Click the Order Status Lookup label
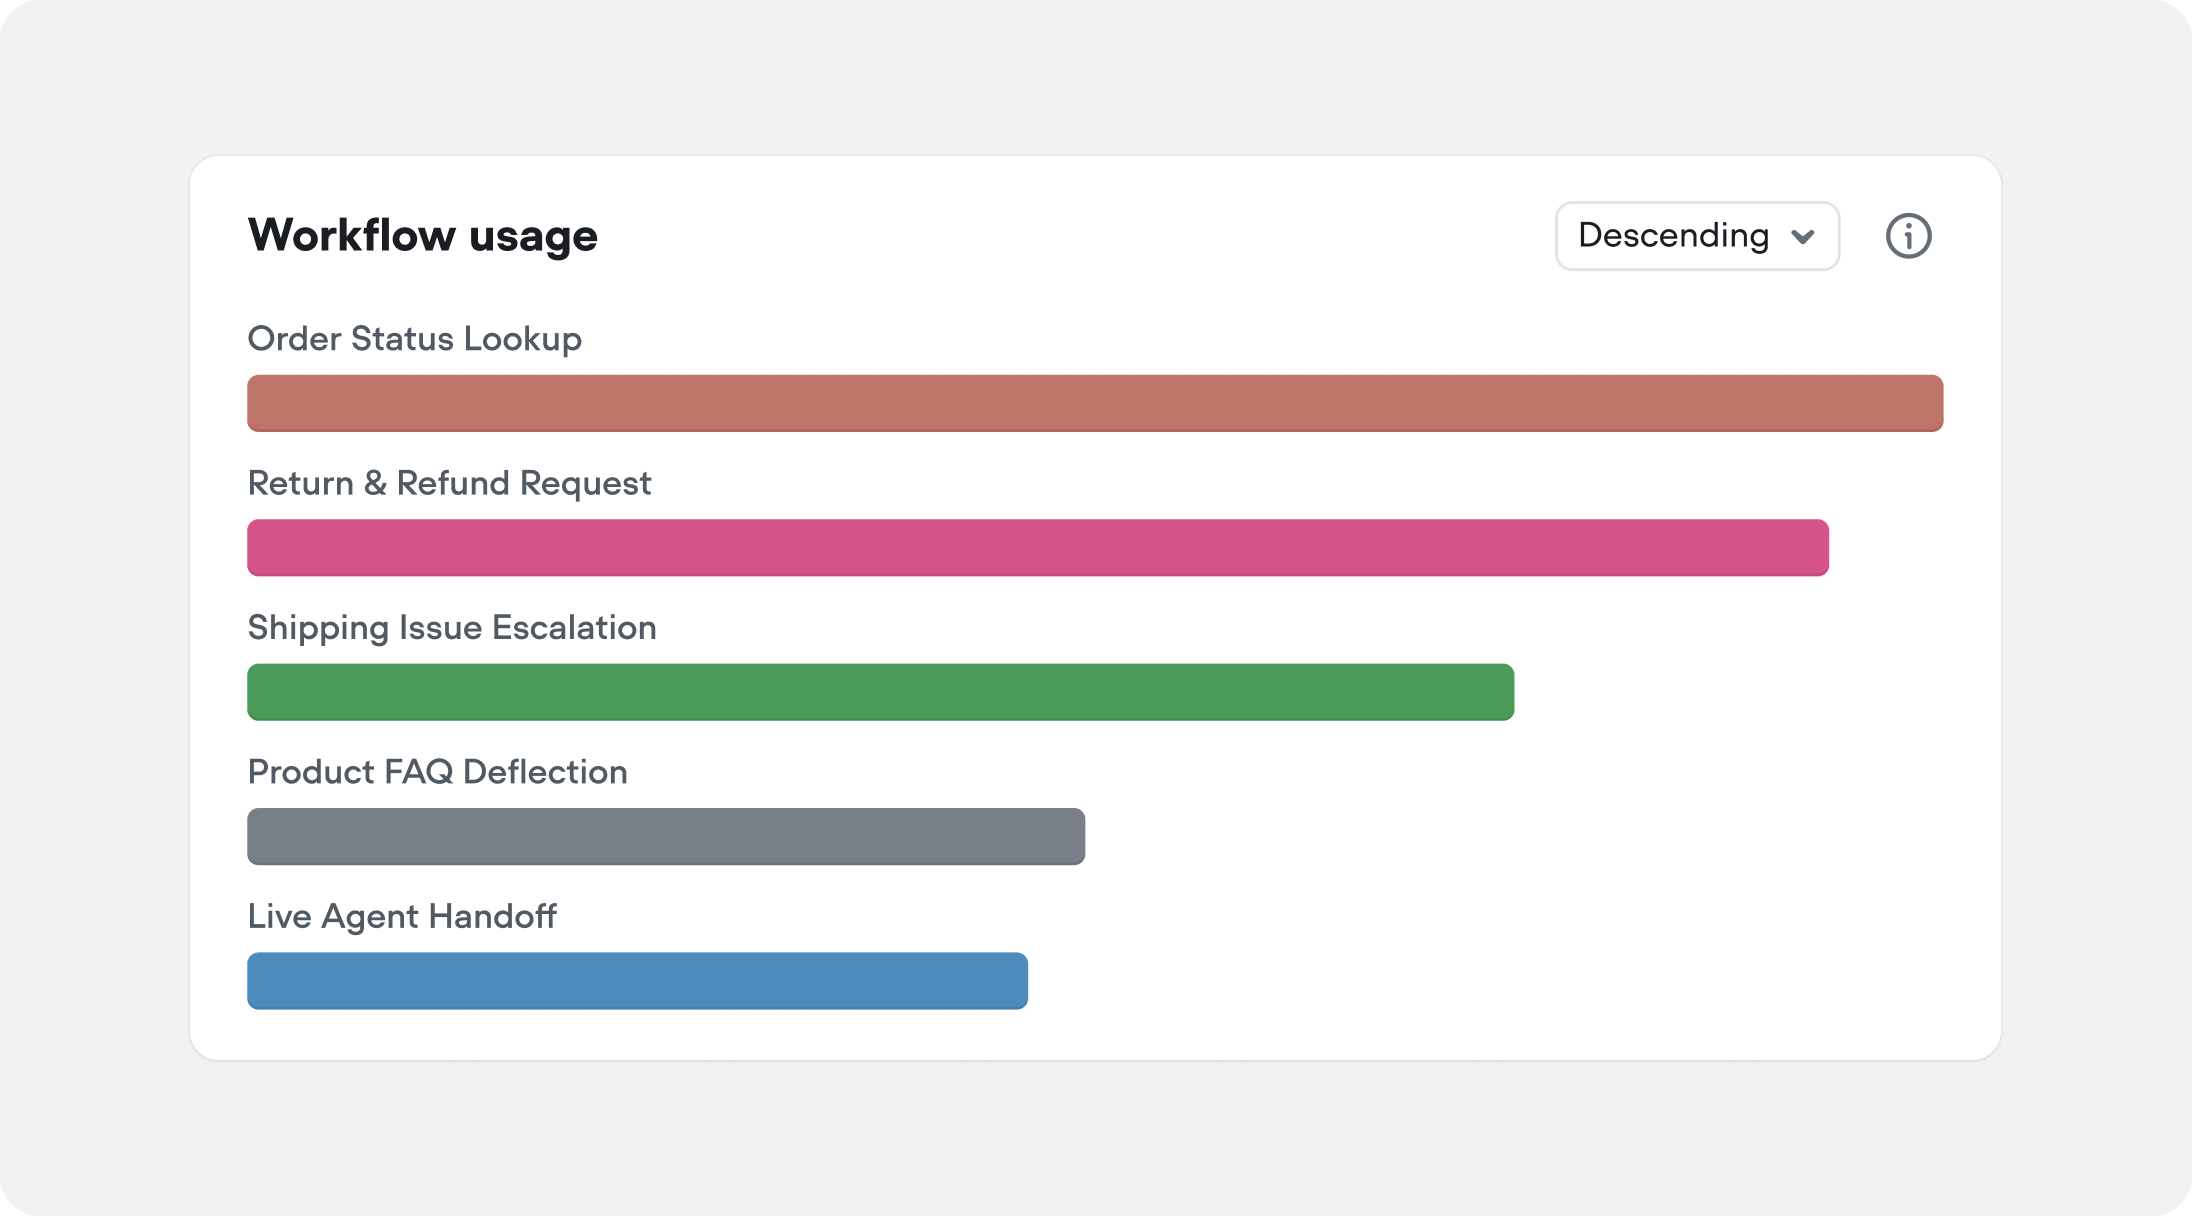Viewport: 2192px width, 1216px height. click(x=414, y=339)
